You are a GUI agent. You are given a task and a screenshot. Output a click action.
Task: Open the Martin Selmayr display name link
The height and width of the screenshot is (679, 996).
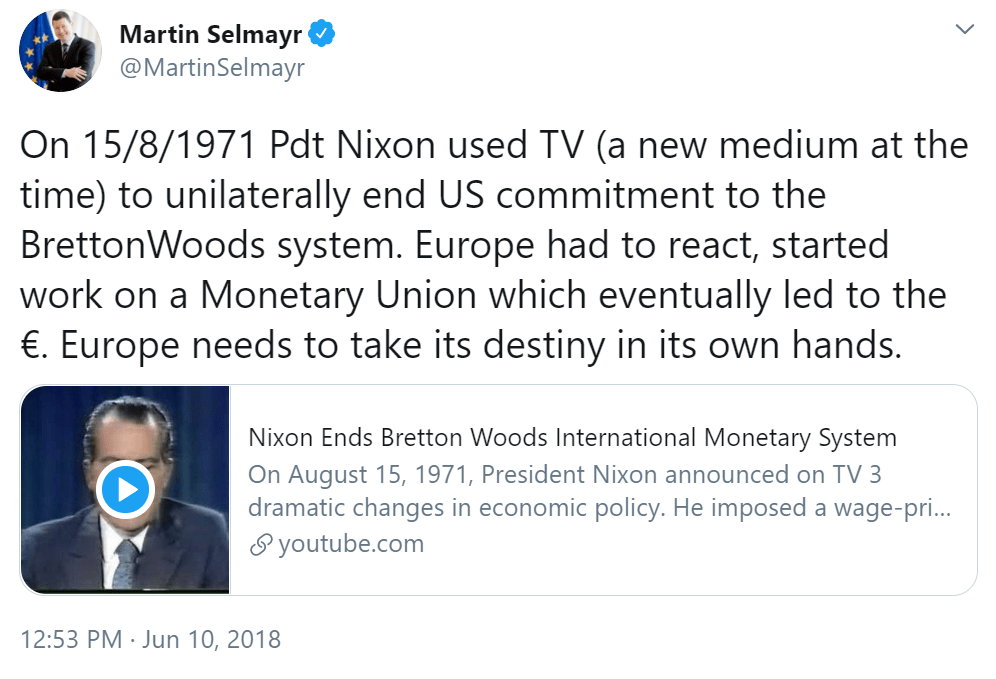[211, 35]
